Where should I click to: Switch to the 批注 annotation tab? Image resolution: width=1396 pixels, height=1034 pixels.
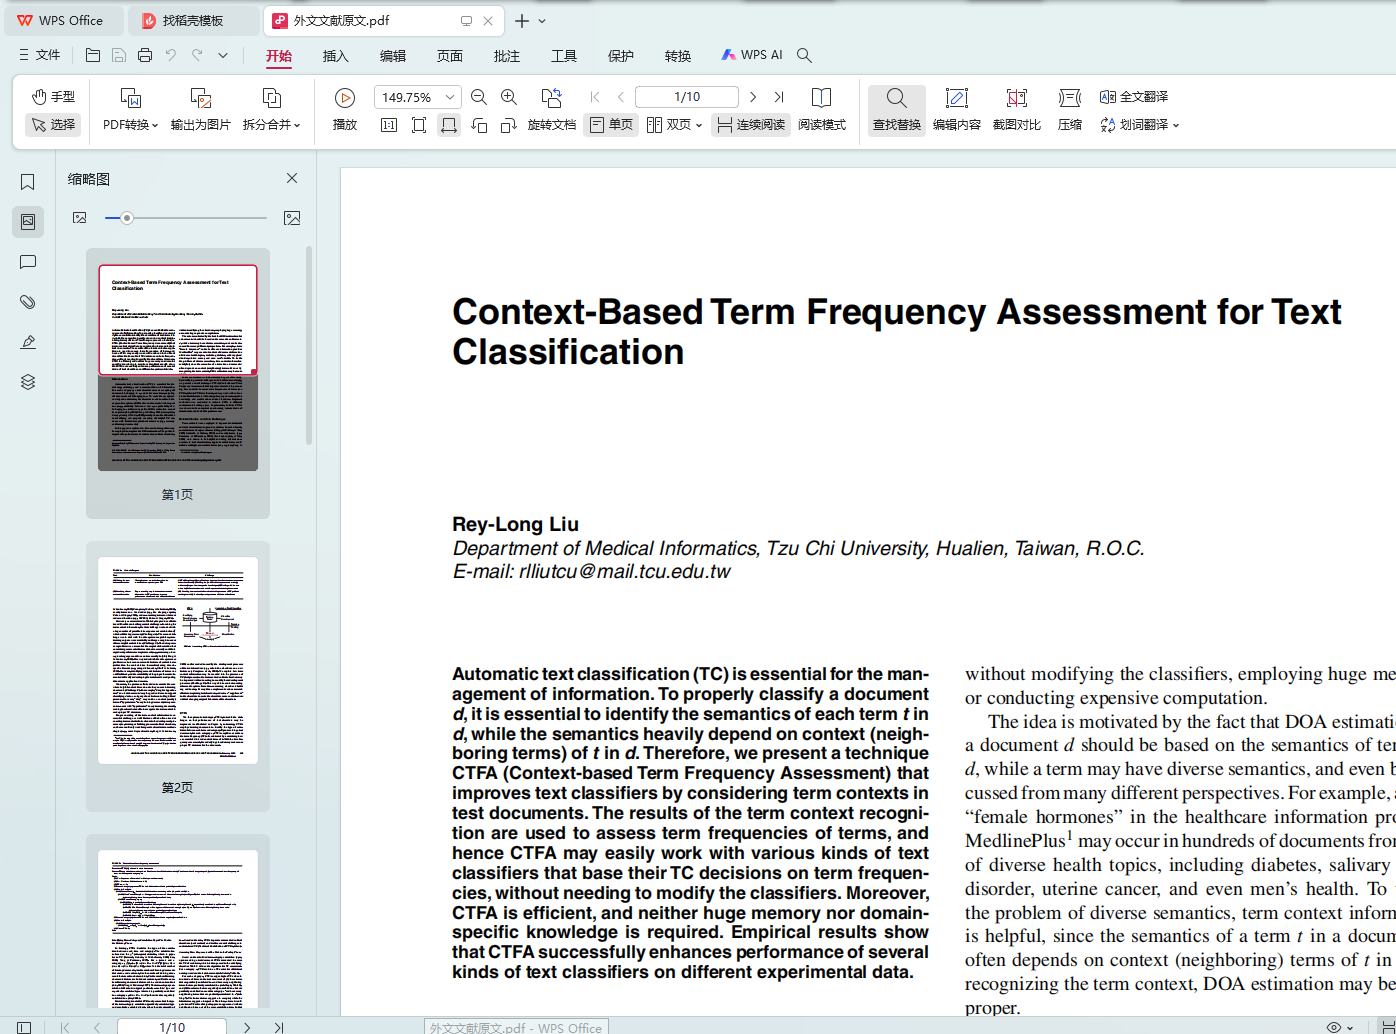click(507, 56)
